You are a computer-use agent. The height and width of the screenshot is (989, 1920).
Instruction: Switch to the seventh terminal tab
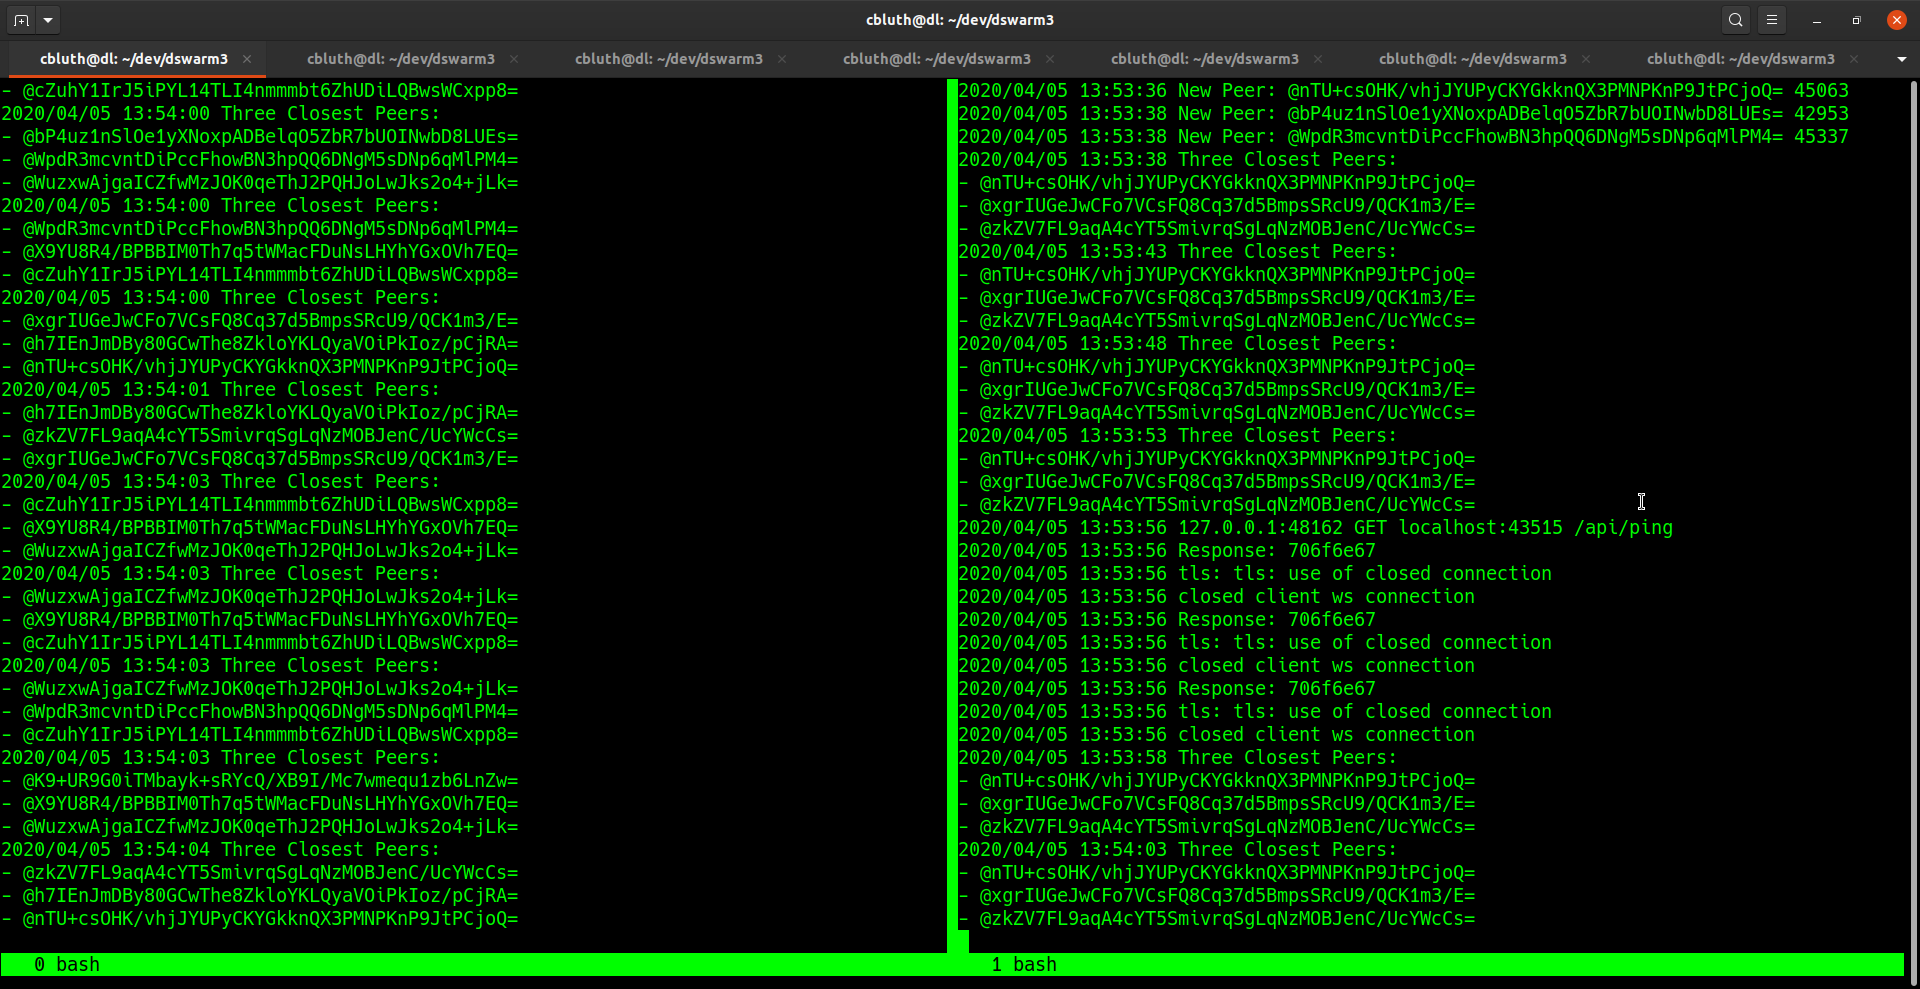[x=1741, y=59]
